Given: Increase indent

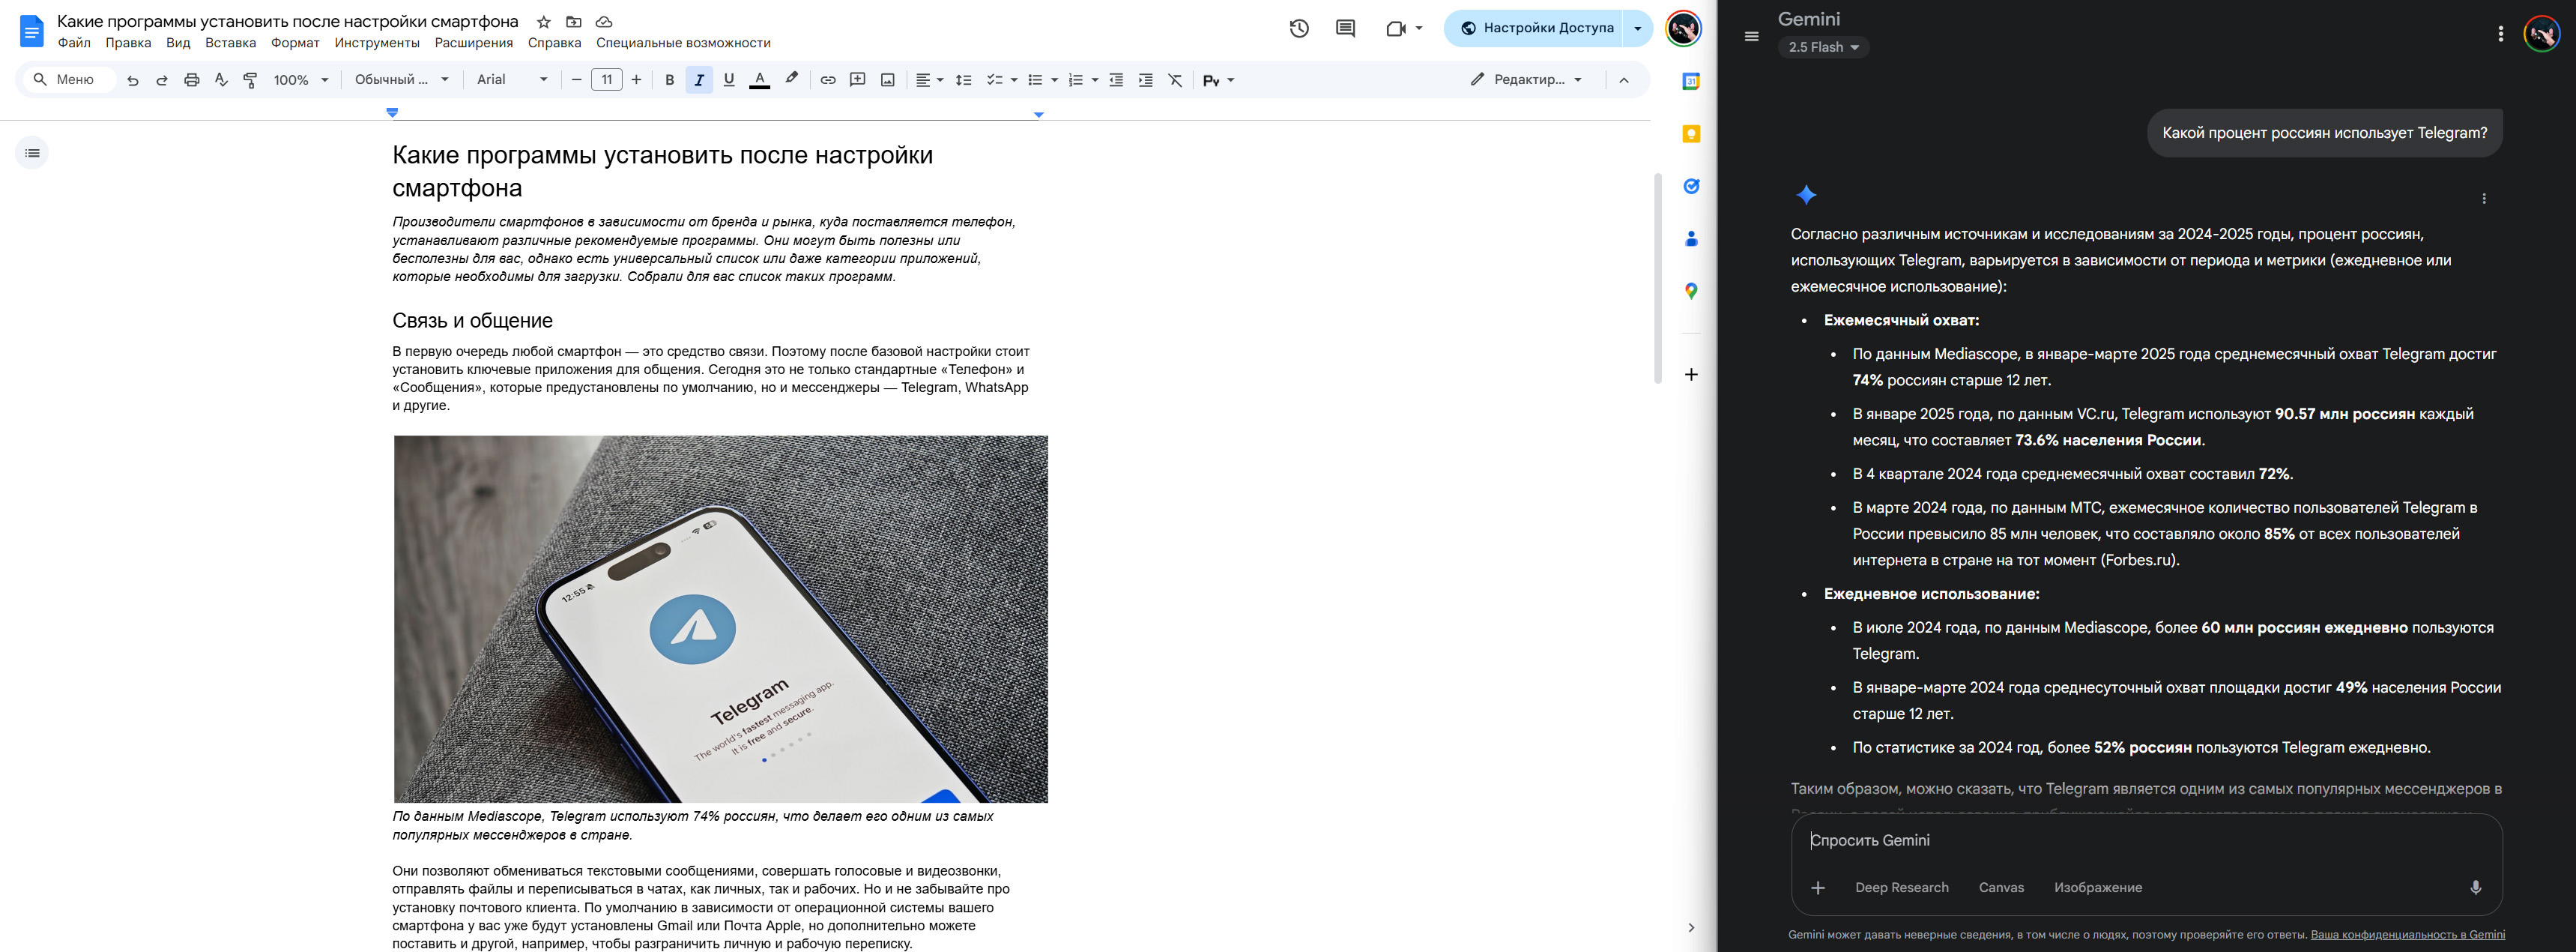Looking at the screenshot, I should (x=1146, y=80).
